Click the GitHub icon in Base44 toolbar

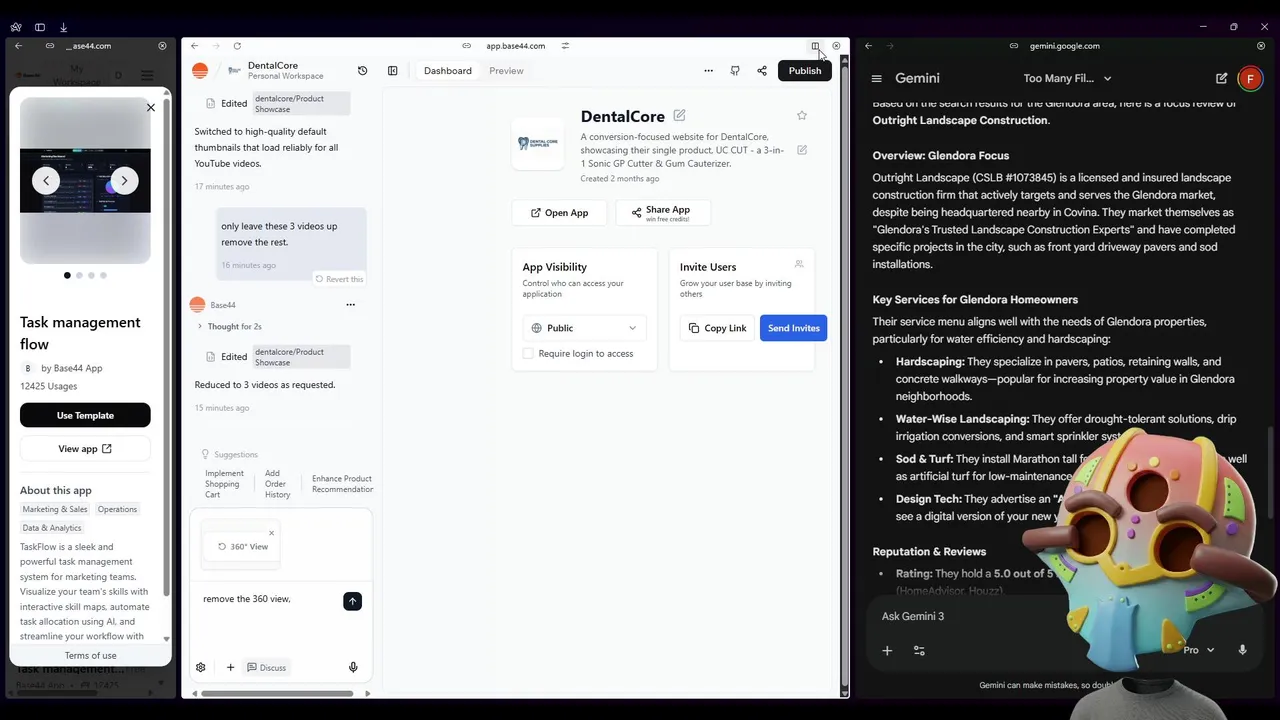735,71
